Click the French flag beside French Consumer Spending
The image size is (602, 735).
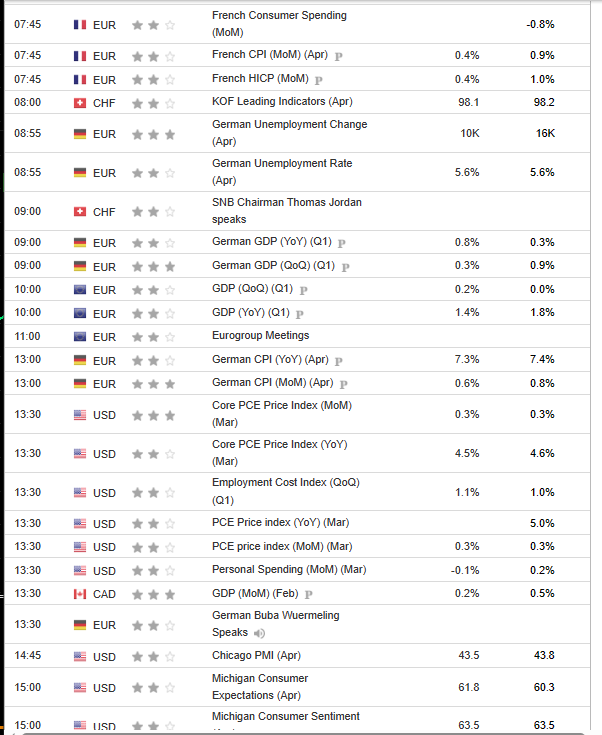(x=80, y=25)
